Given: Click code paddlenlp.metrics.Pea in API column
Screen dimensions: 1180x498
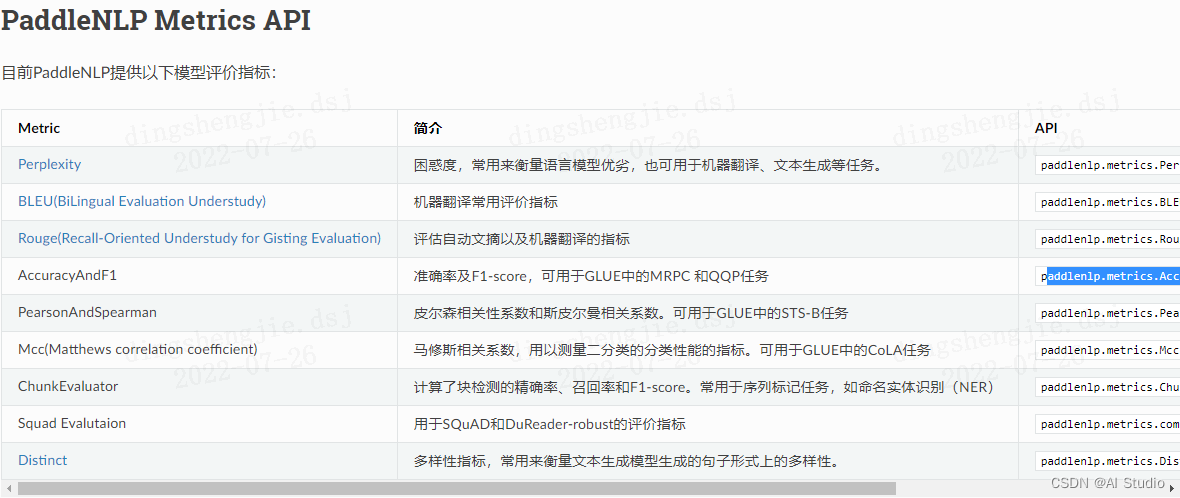Looking at the screenshot, I should [x=1108, y=313].
